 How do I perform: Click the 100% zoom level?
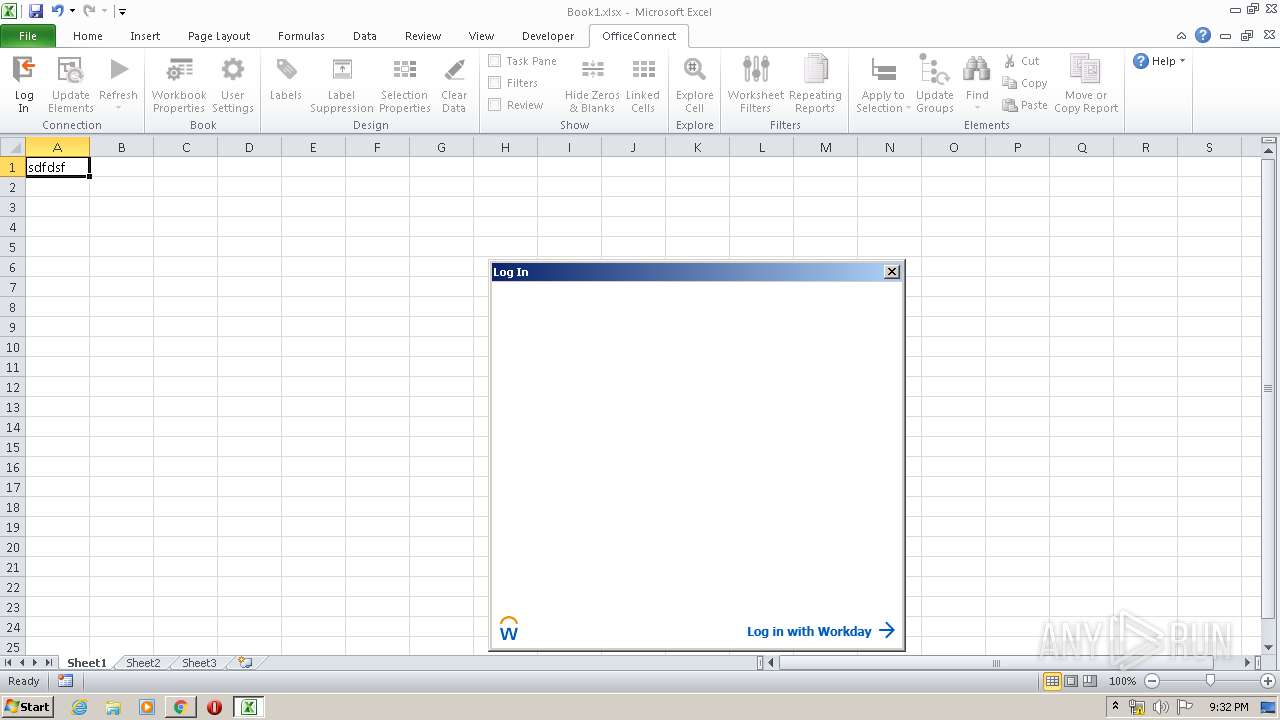(x=1122, y=681)
